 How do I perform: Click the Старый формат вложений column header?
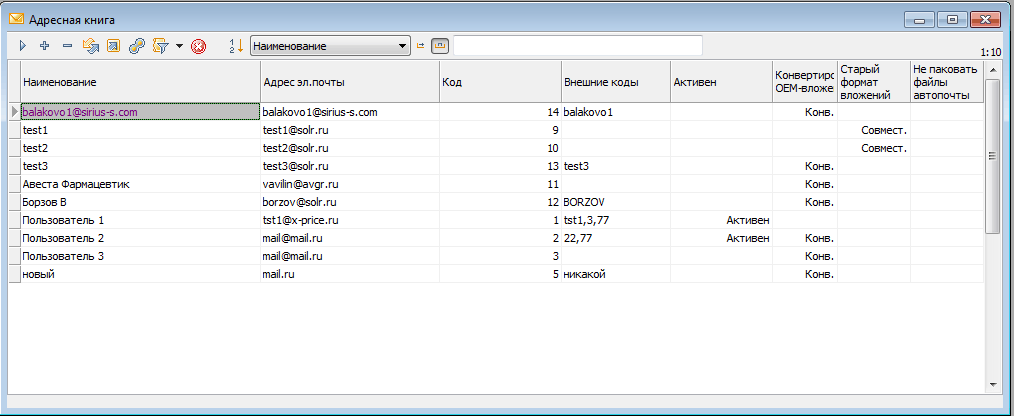point(874,82)
